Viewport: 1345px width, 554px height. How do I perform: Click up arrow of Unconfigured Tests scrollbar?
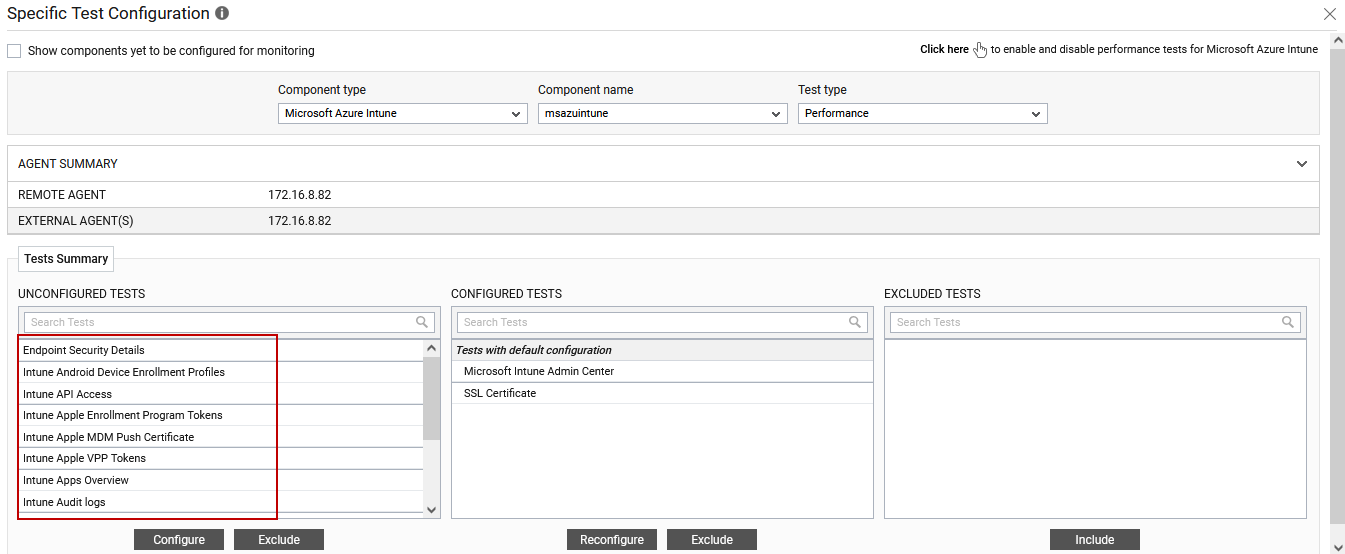coord(432,349)
